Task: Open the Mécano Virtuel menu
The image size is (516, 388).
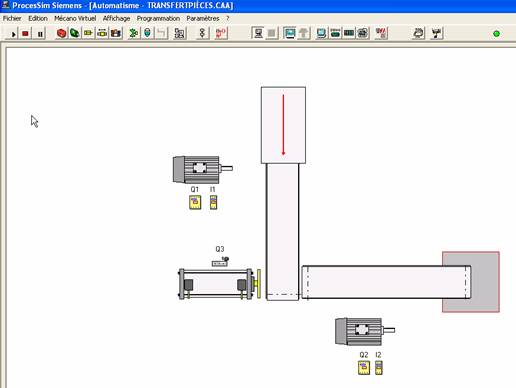Action: click(x=75, y=19)
